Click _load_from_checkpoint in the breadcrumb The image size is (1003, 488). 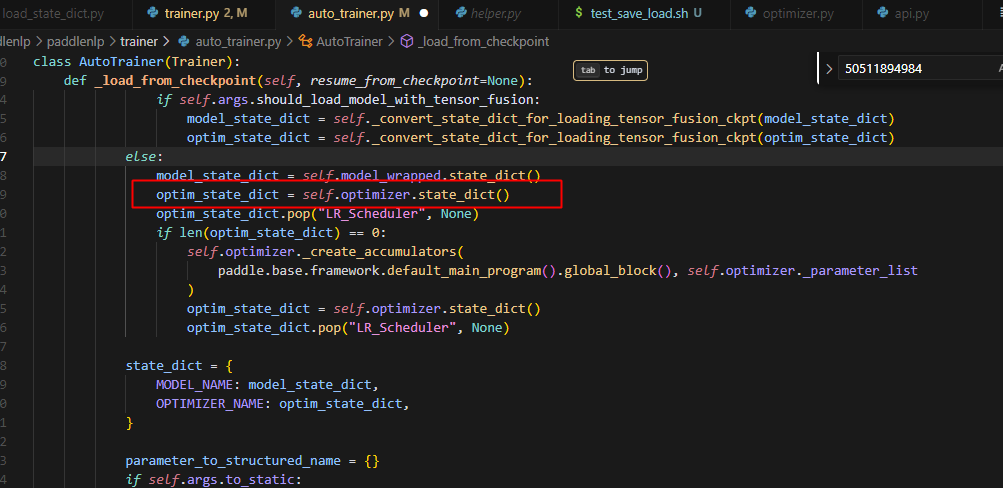pyautogui.click(x=484, y=42)
